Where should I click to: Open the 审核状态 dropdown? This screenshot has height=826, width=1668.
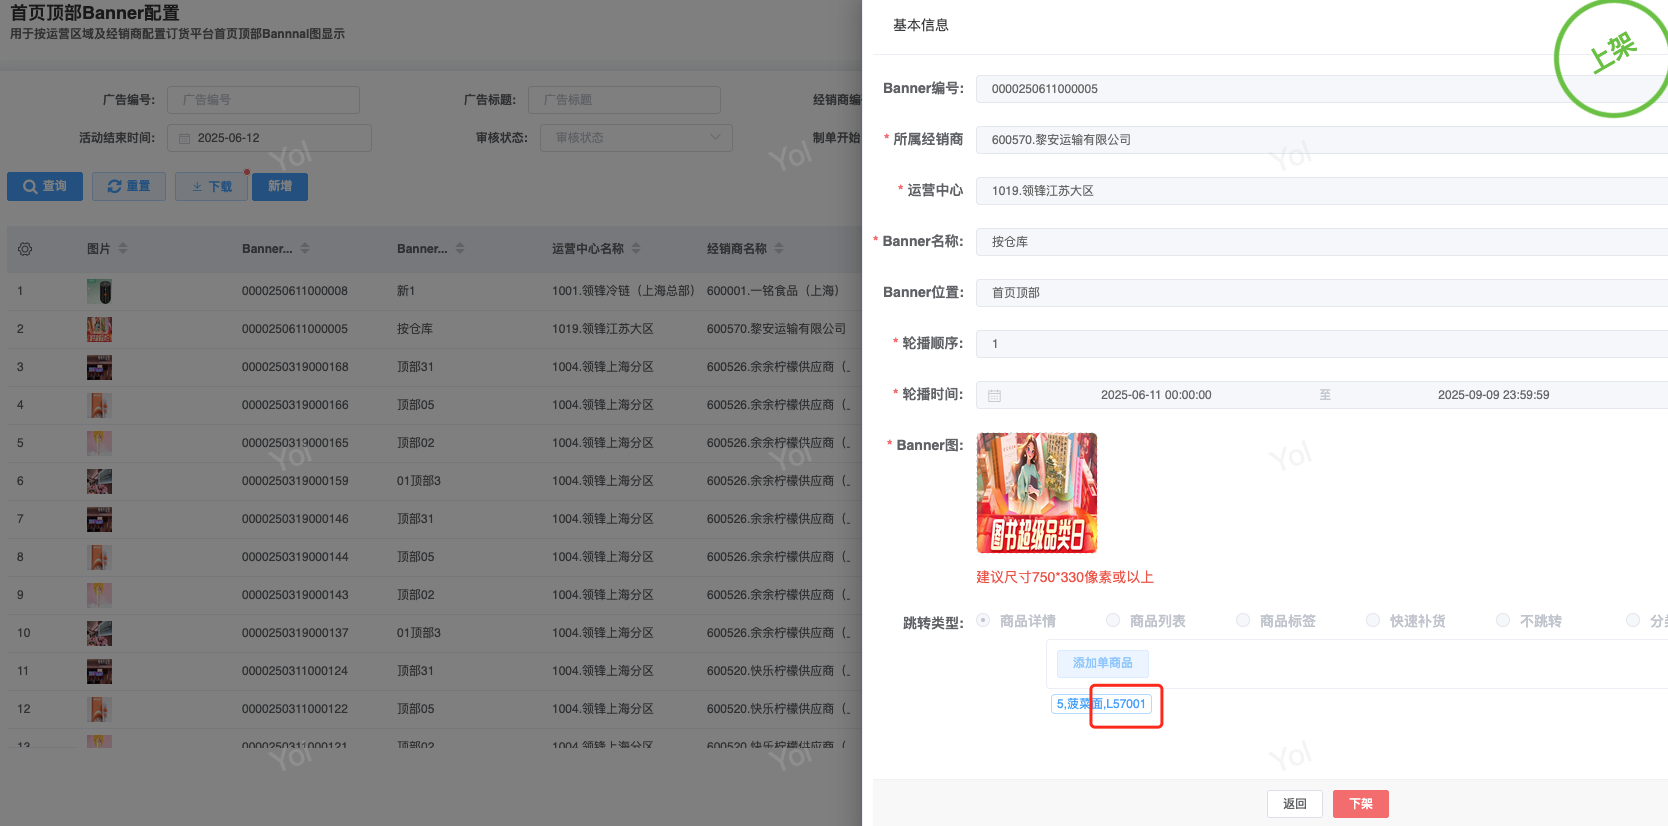(x=636, y=138)
